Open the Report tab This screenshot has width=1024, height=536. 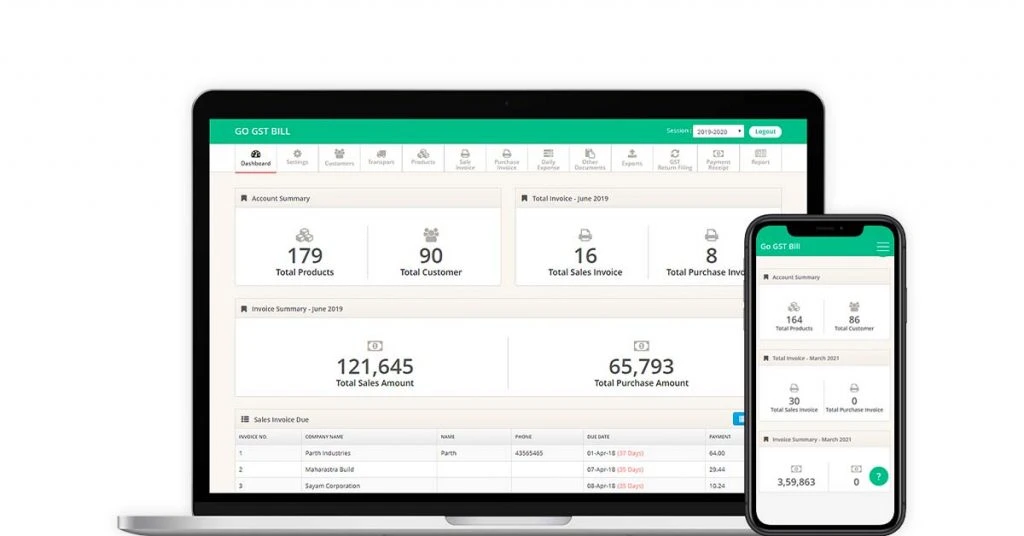pyautogui.click(x=760, y=157)
